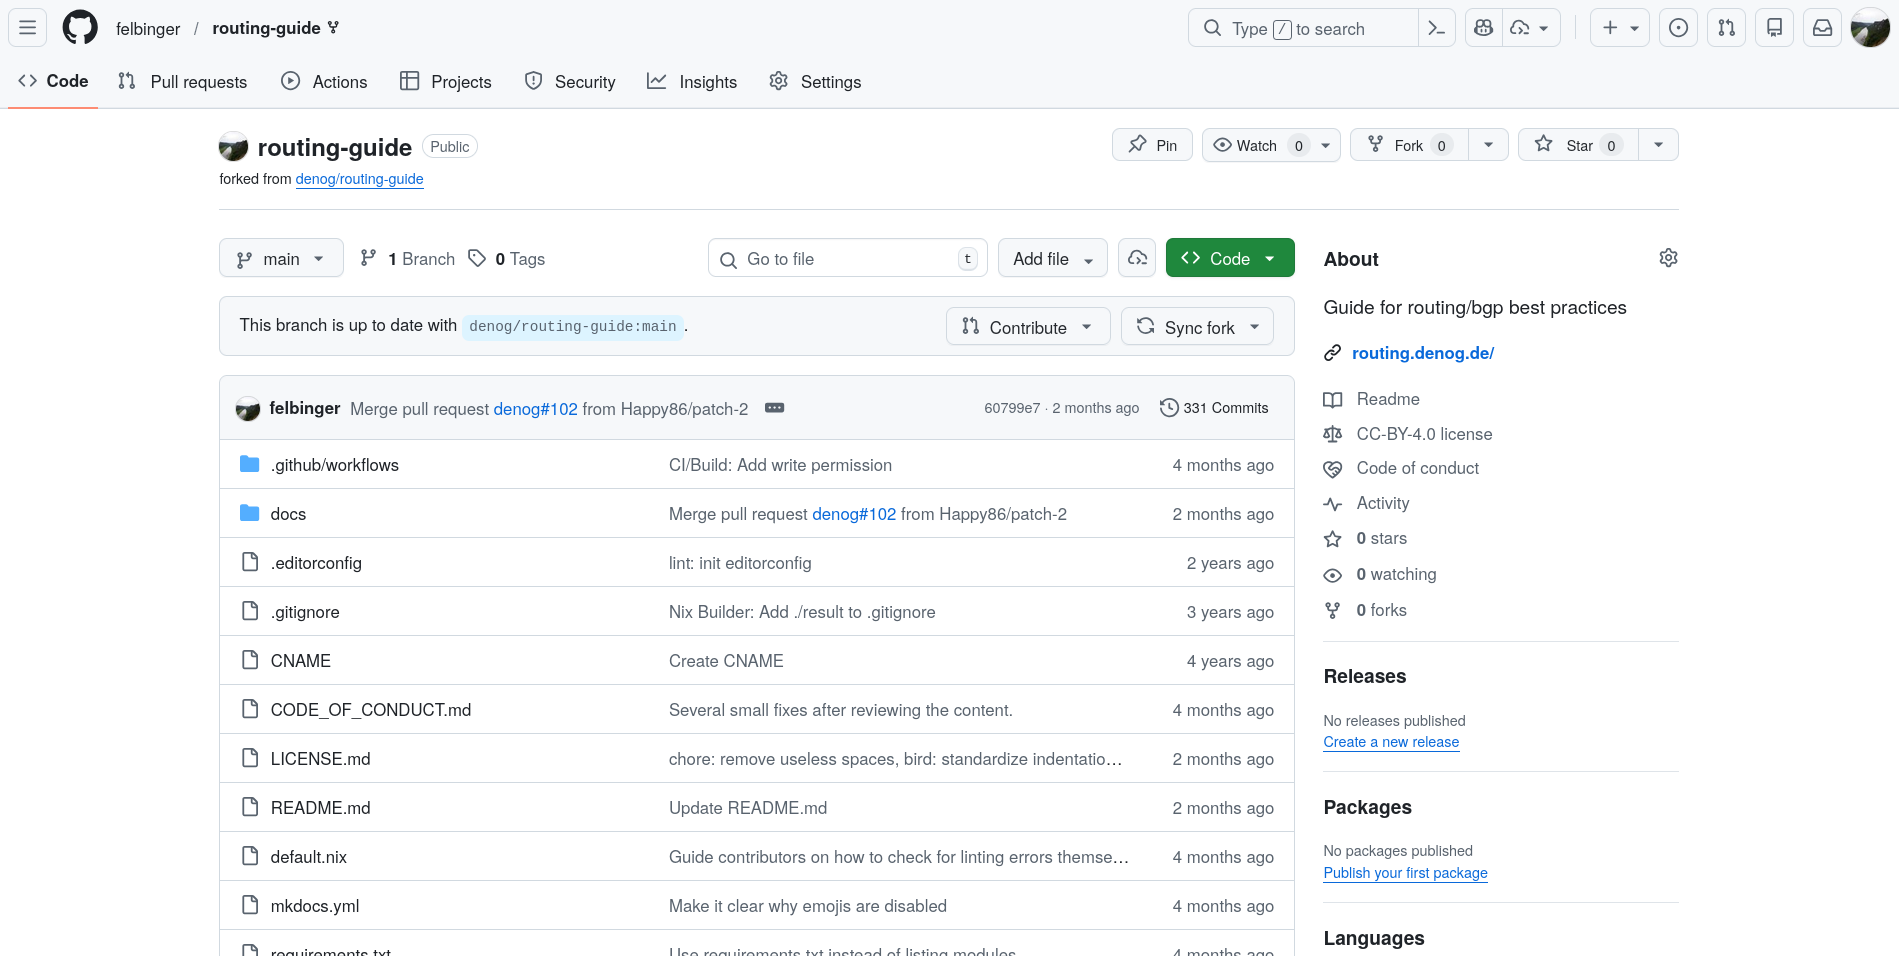The width and height of the screenshot is (1899, 956).
Task: Open the GitHub homepage logo
Action: (x=80, y=28)
